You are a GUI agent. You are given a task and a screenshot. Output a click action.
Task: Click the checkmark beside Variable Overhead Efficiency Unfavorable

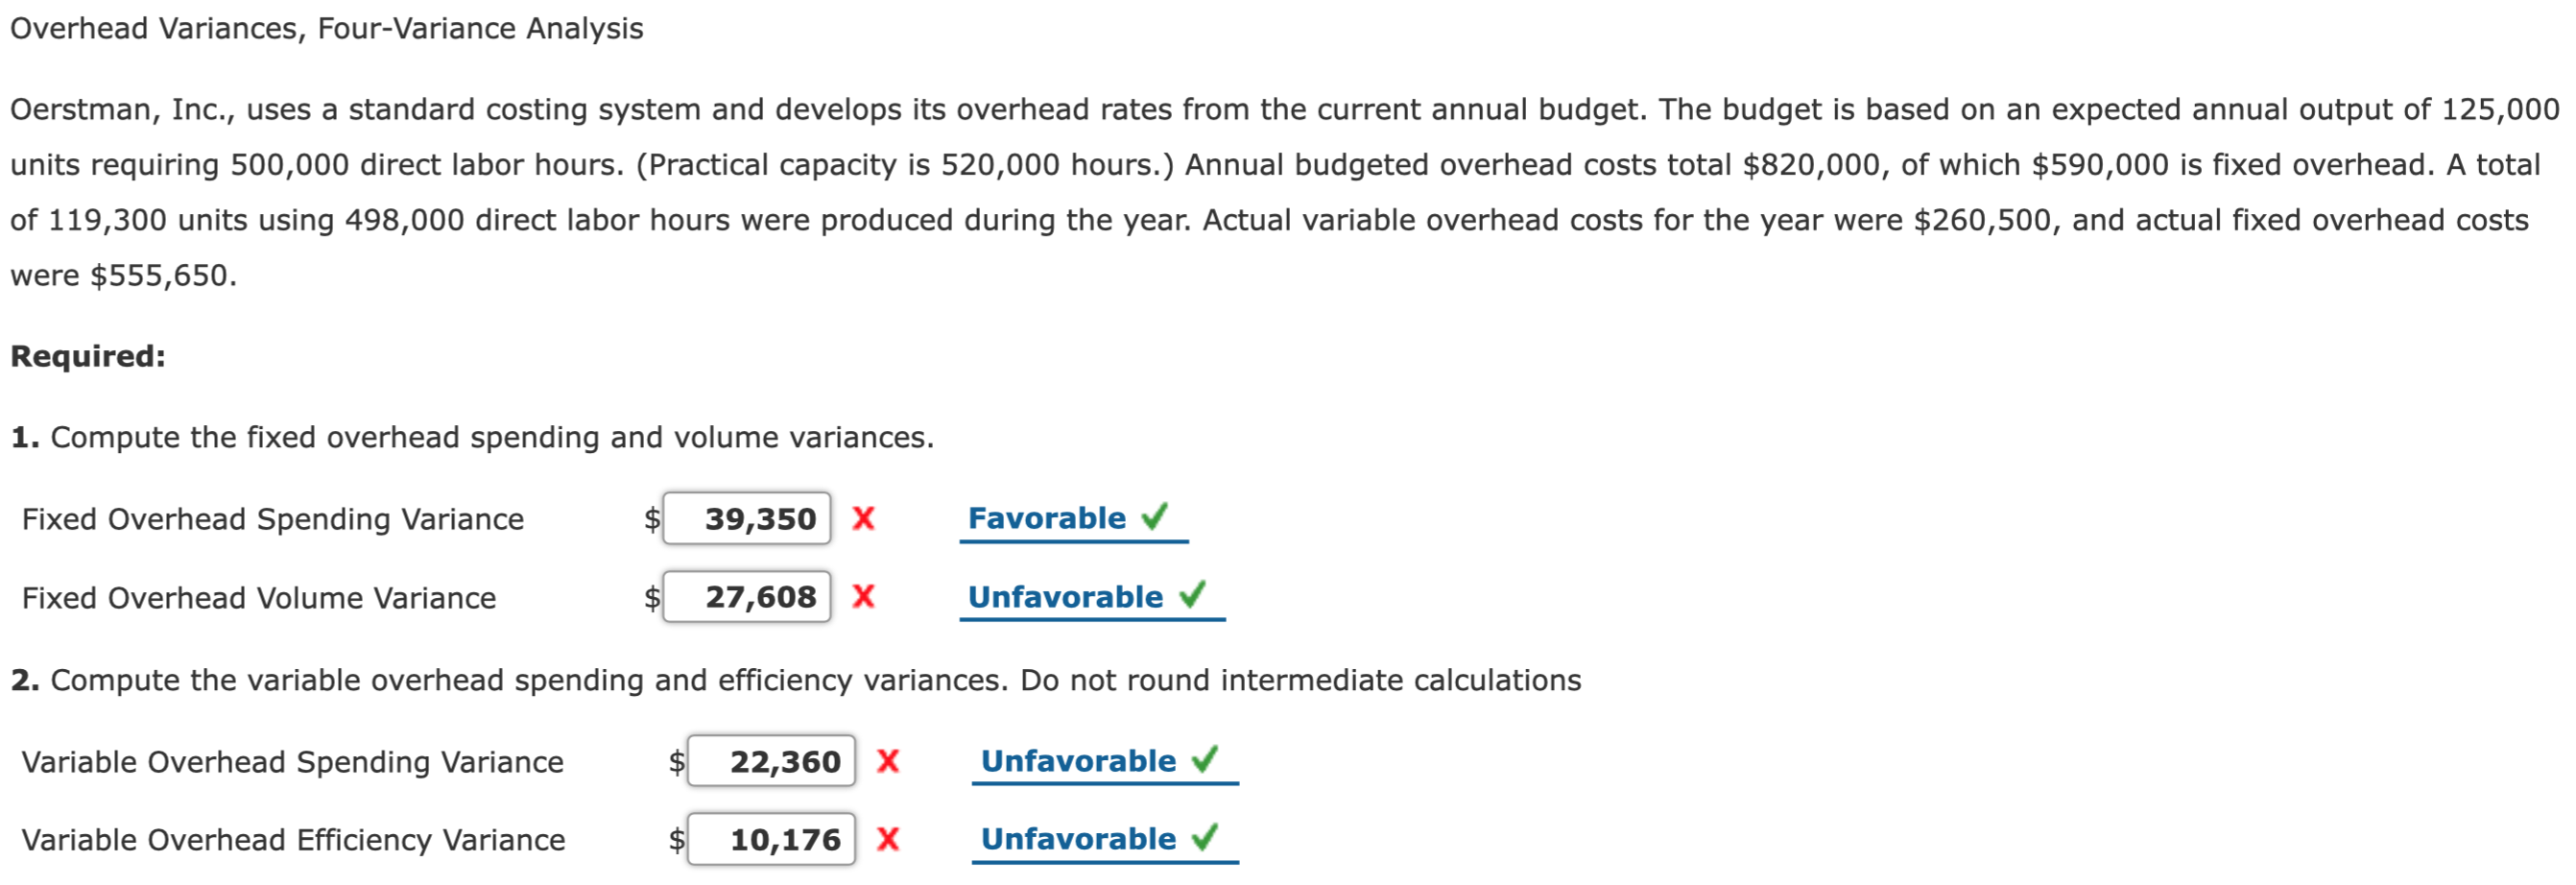pos(1207,839)
